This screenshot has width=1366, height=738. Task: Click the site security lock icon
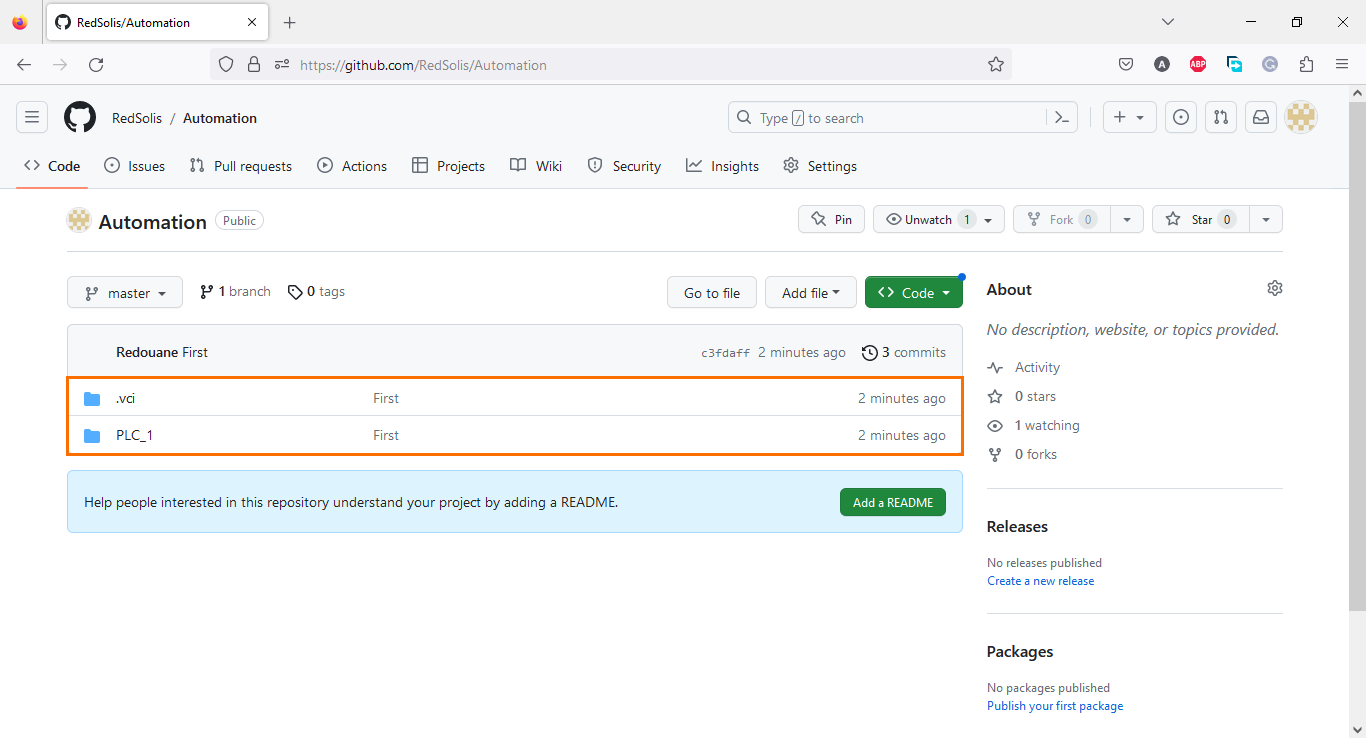tap(254, 64)
